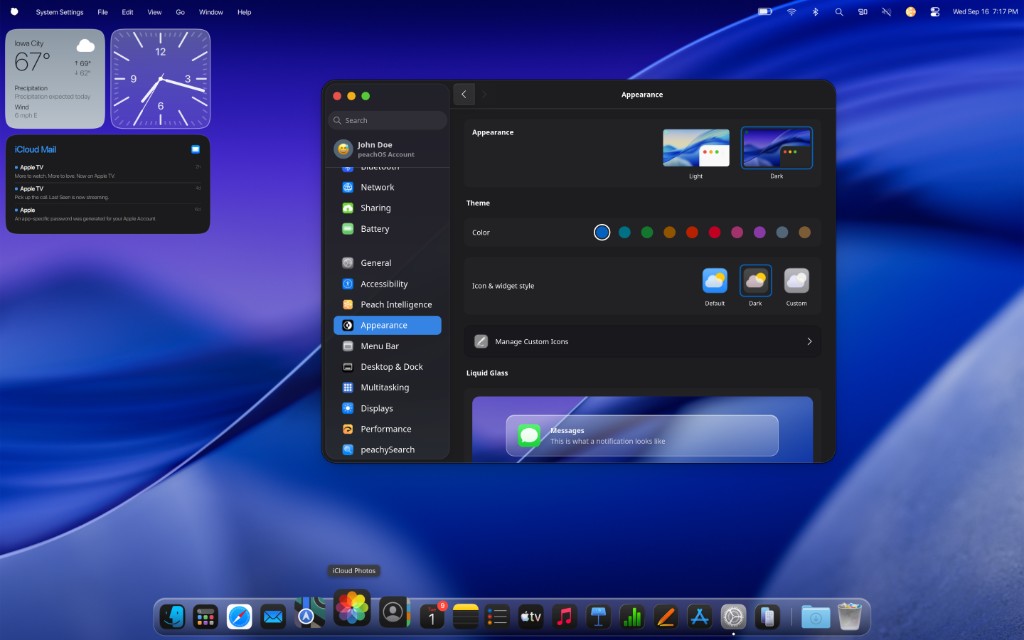Open the Mail app in dock

pyautogui.click(x=273, y=616)
